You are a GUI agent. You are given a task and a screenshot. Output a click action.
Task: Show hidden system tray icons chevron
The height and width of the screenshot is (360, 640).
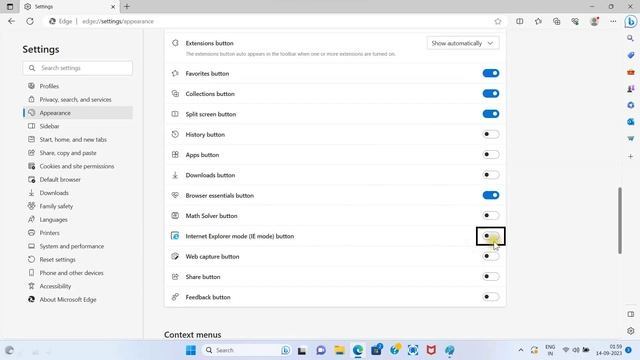(520, 350)
